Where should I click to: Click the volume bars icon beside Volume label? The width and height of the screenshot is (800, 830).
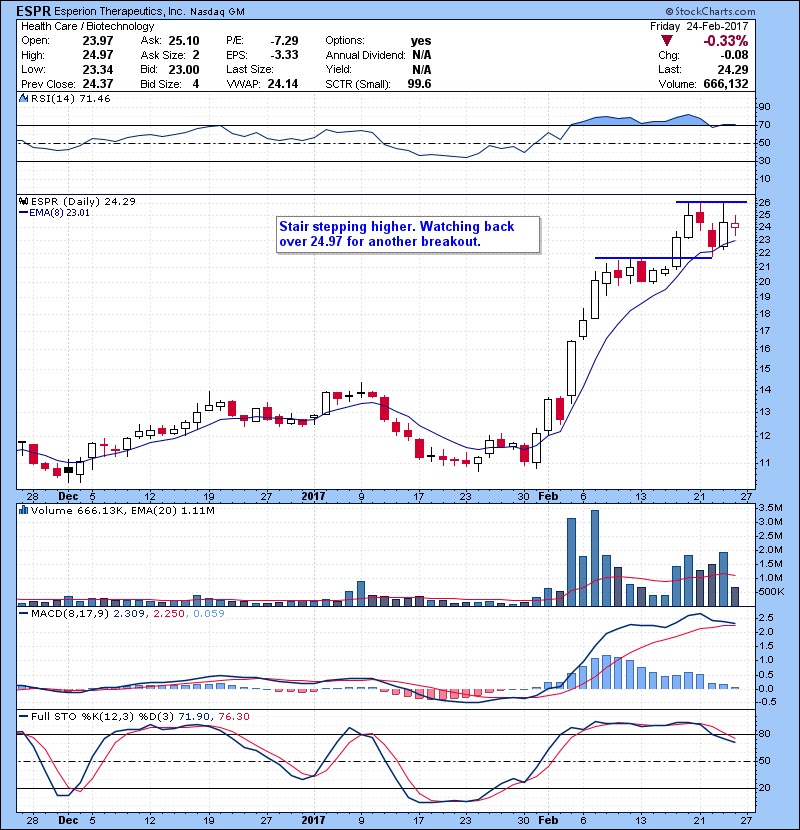tap(23, 510)
